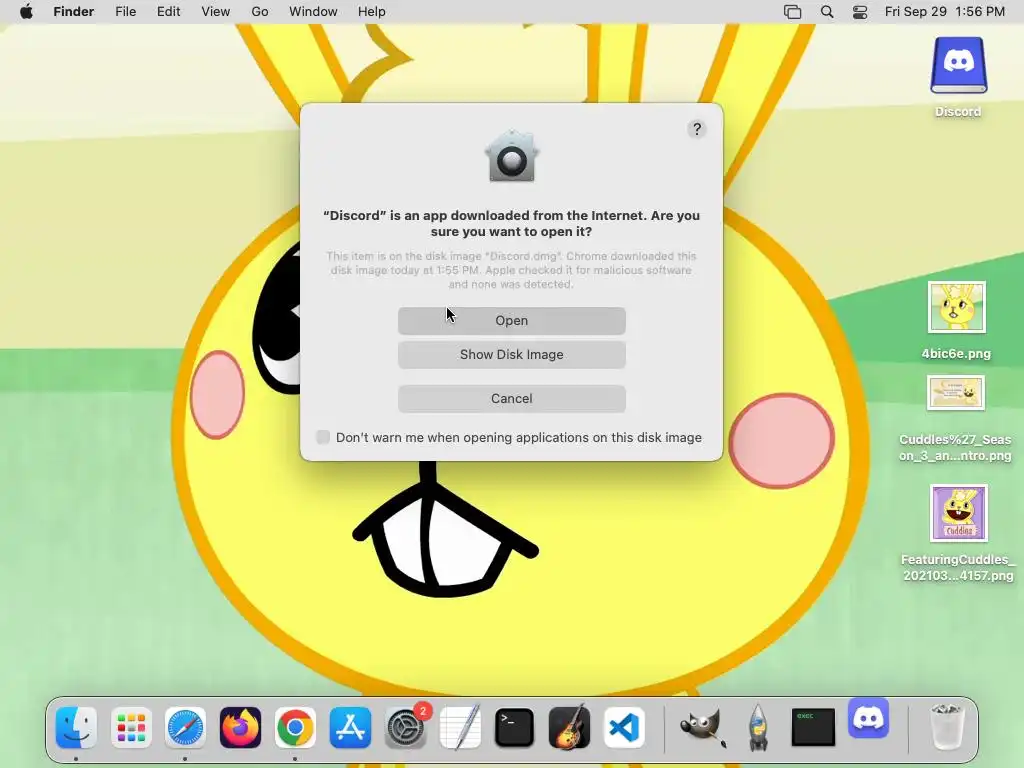Launch Launchpad from the Dock

pos(131,727)
